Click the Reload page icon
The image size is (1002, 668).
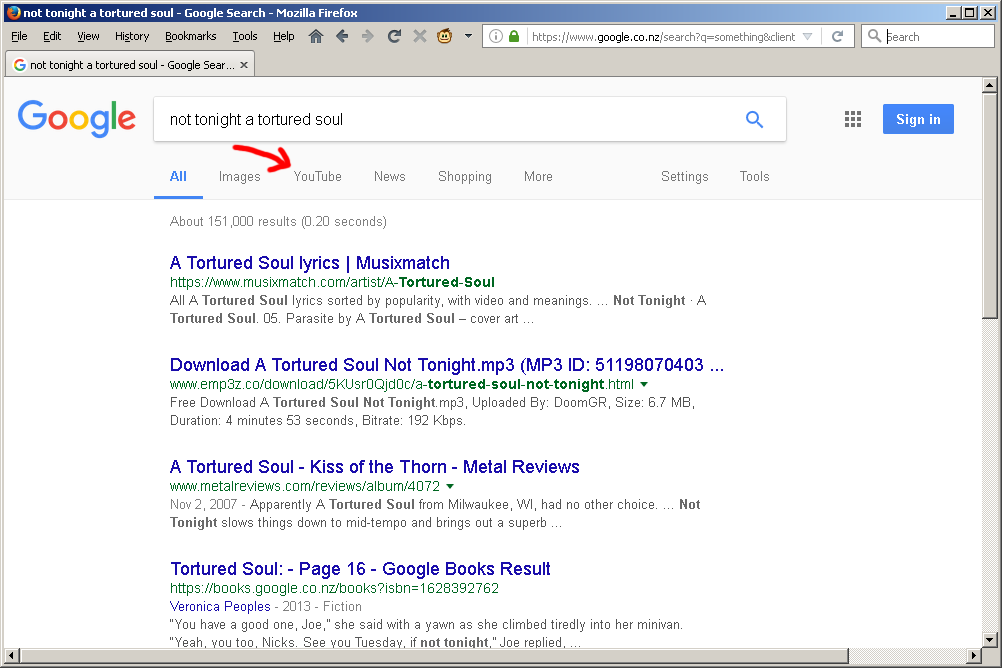(x=394, y=36)
